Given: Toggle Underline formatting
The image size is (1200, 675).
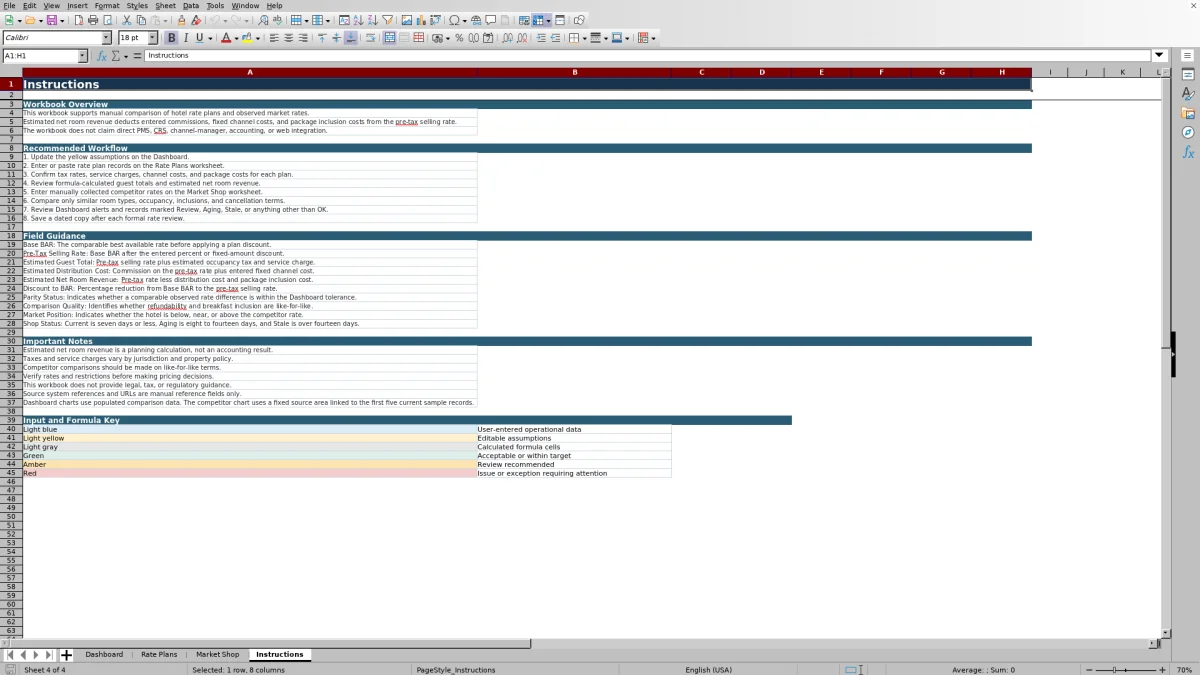Looking at the screenshot, I should (199, 38).
